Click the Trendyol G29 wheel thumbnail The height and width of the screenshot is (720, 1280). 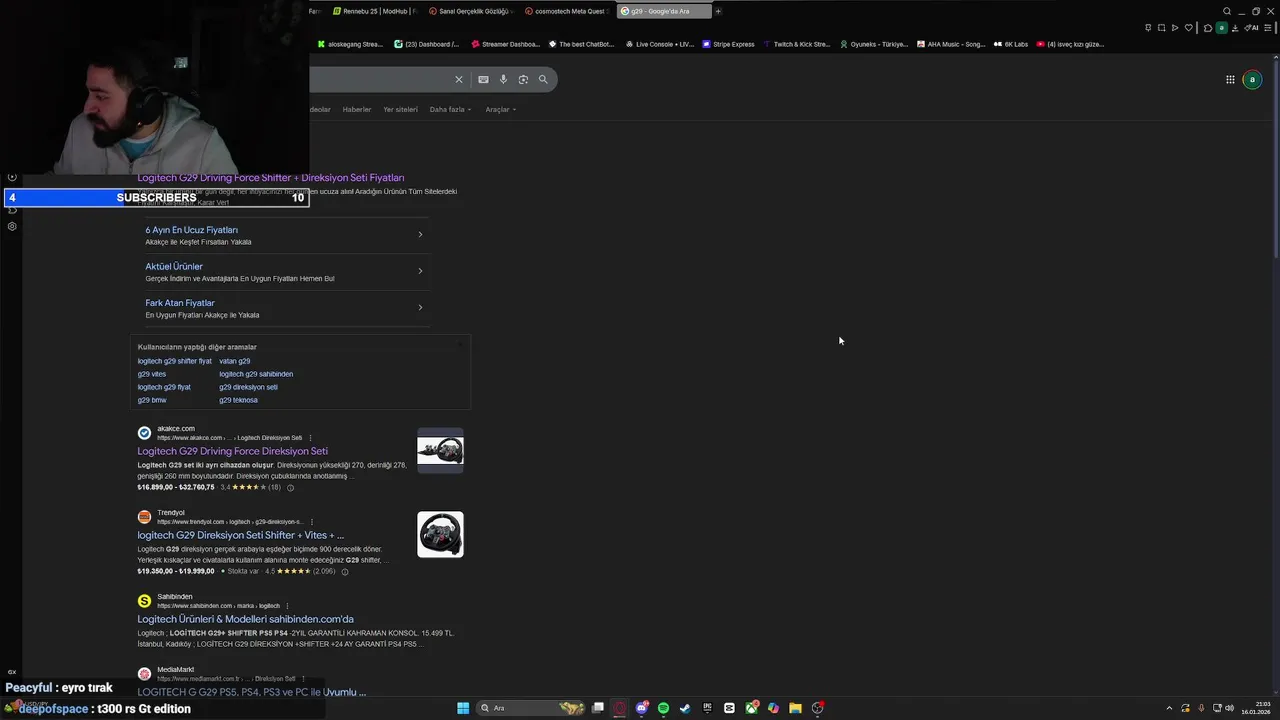coord(440,534)
